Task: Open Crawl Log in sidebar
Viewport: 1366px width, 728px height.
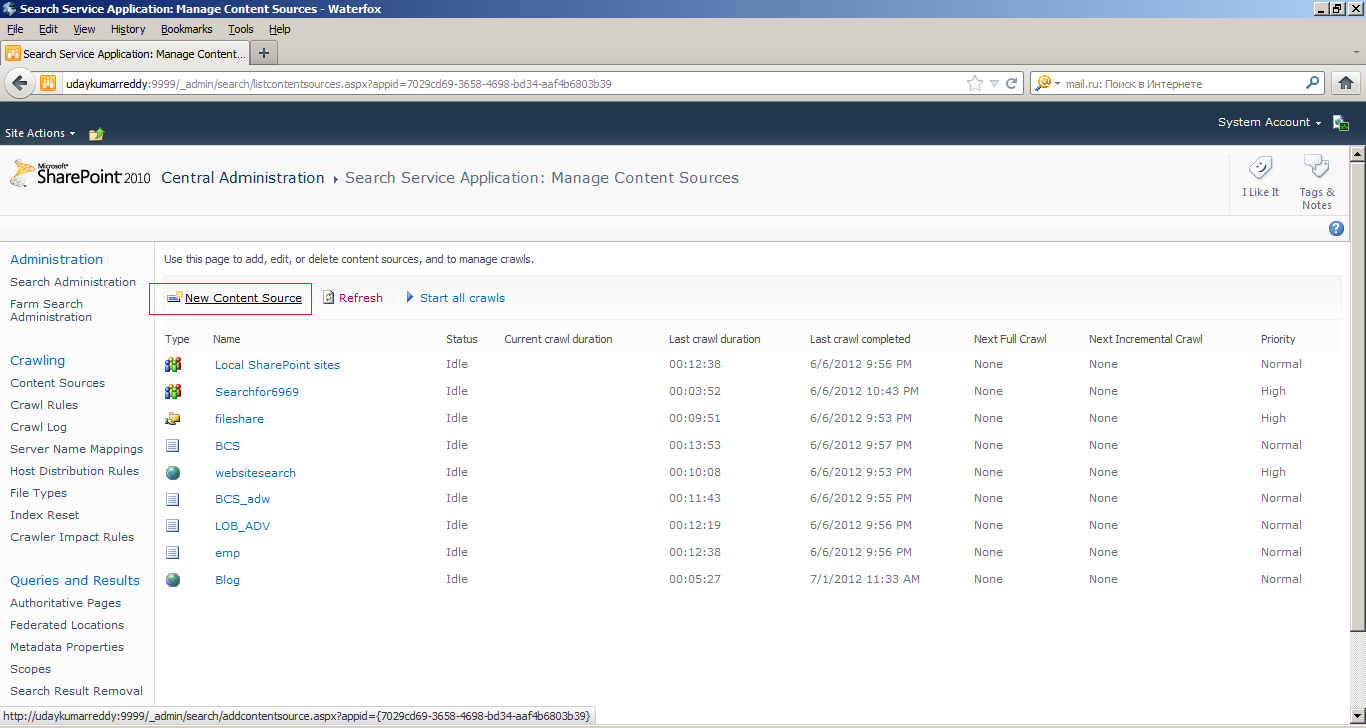Action: [x=38, y=427]
